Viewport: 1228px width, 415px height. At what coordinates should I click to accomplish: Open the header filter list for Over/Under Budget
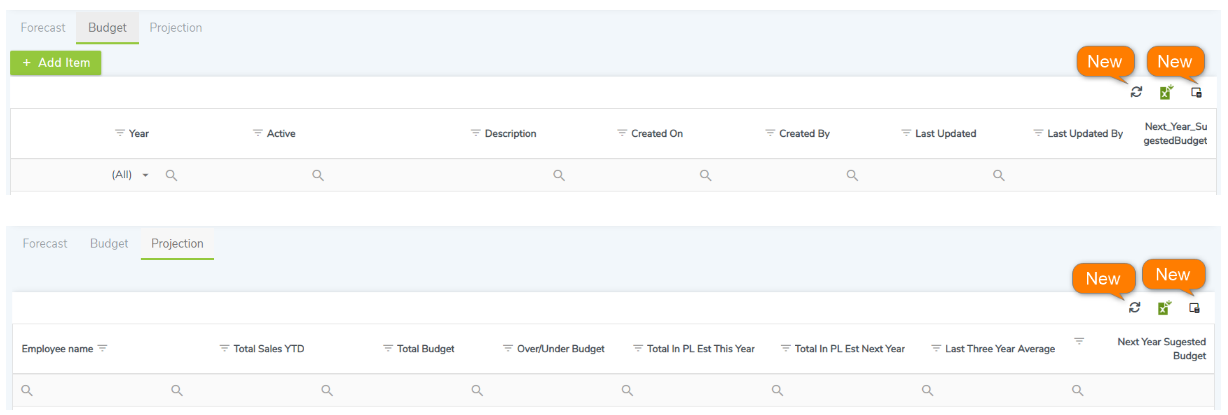coord(508,348)
